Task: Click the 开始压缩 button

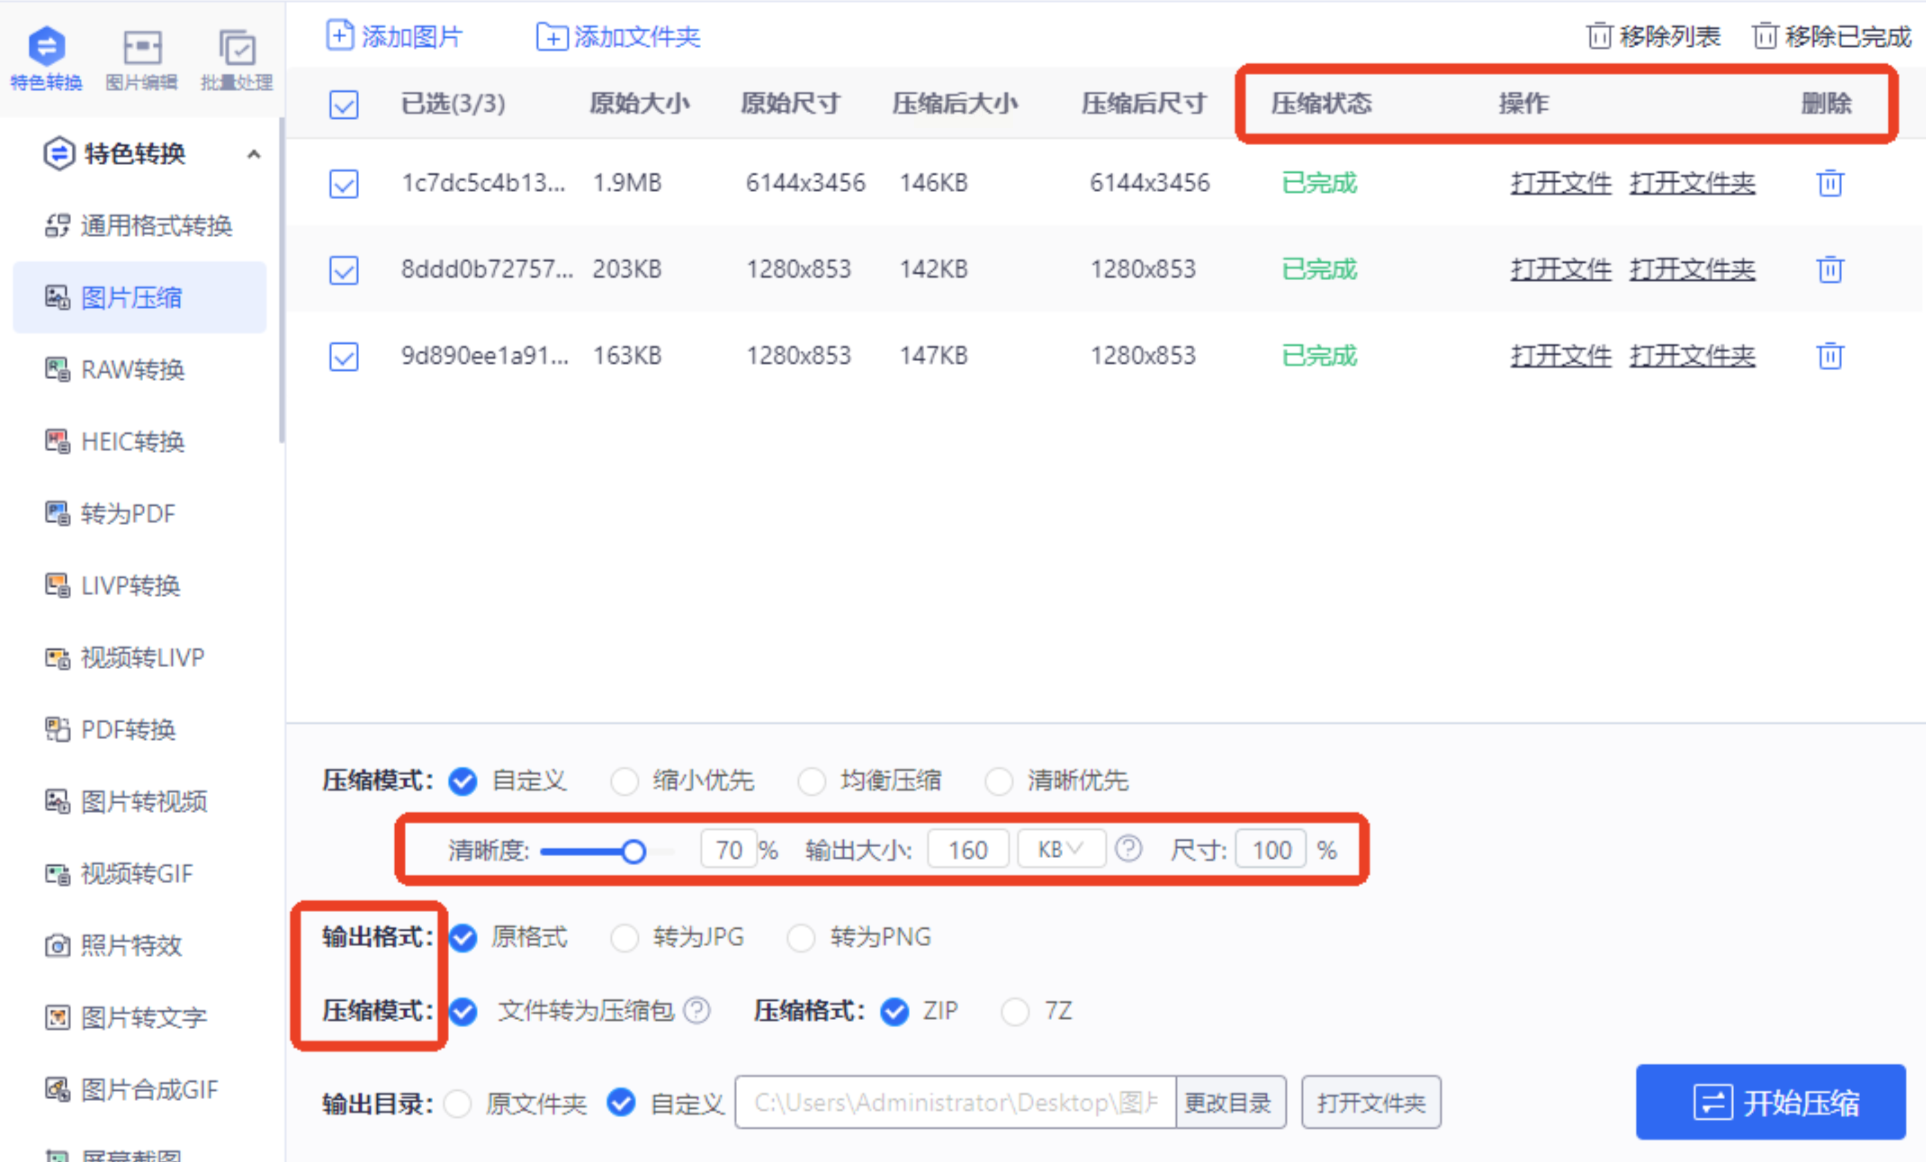Action: [1770, 1101]
